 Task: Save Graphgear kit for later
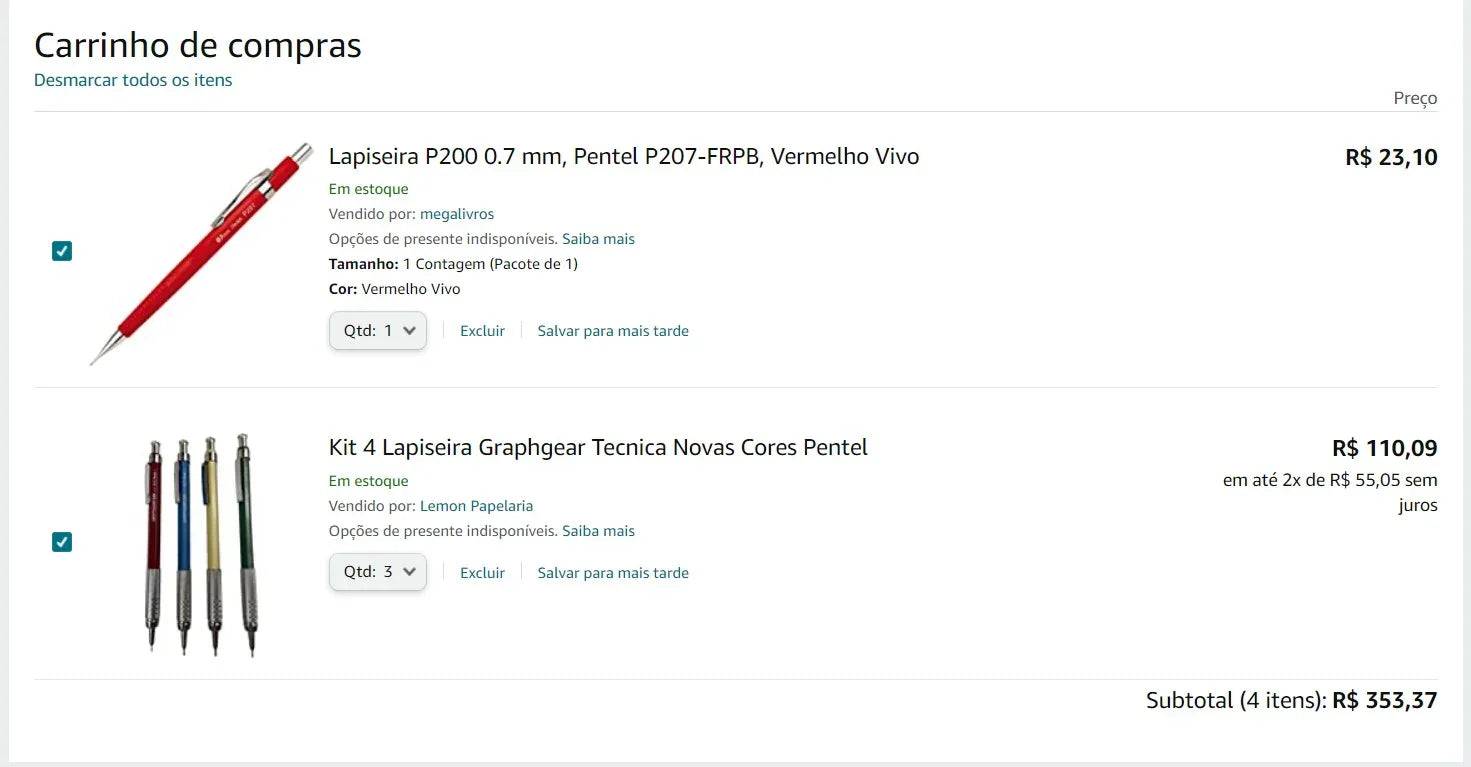[613, 573]
